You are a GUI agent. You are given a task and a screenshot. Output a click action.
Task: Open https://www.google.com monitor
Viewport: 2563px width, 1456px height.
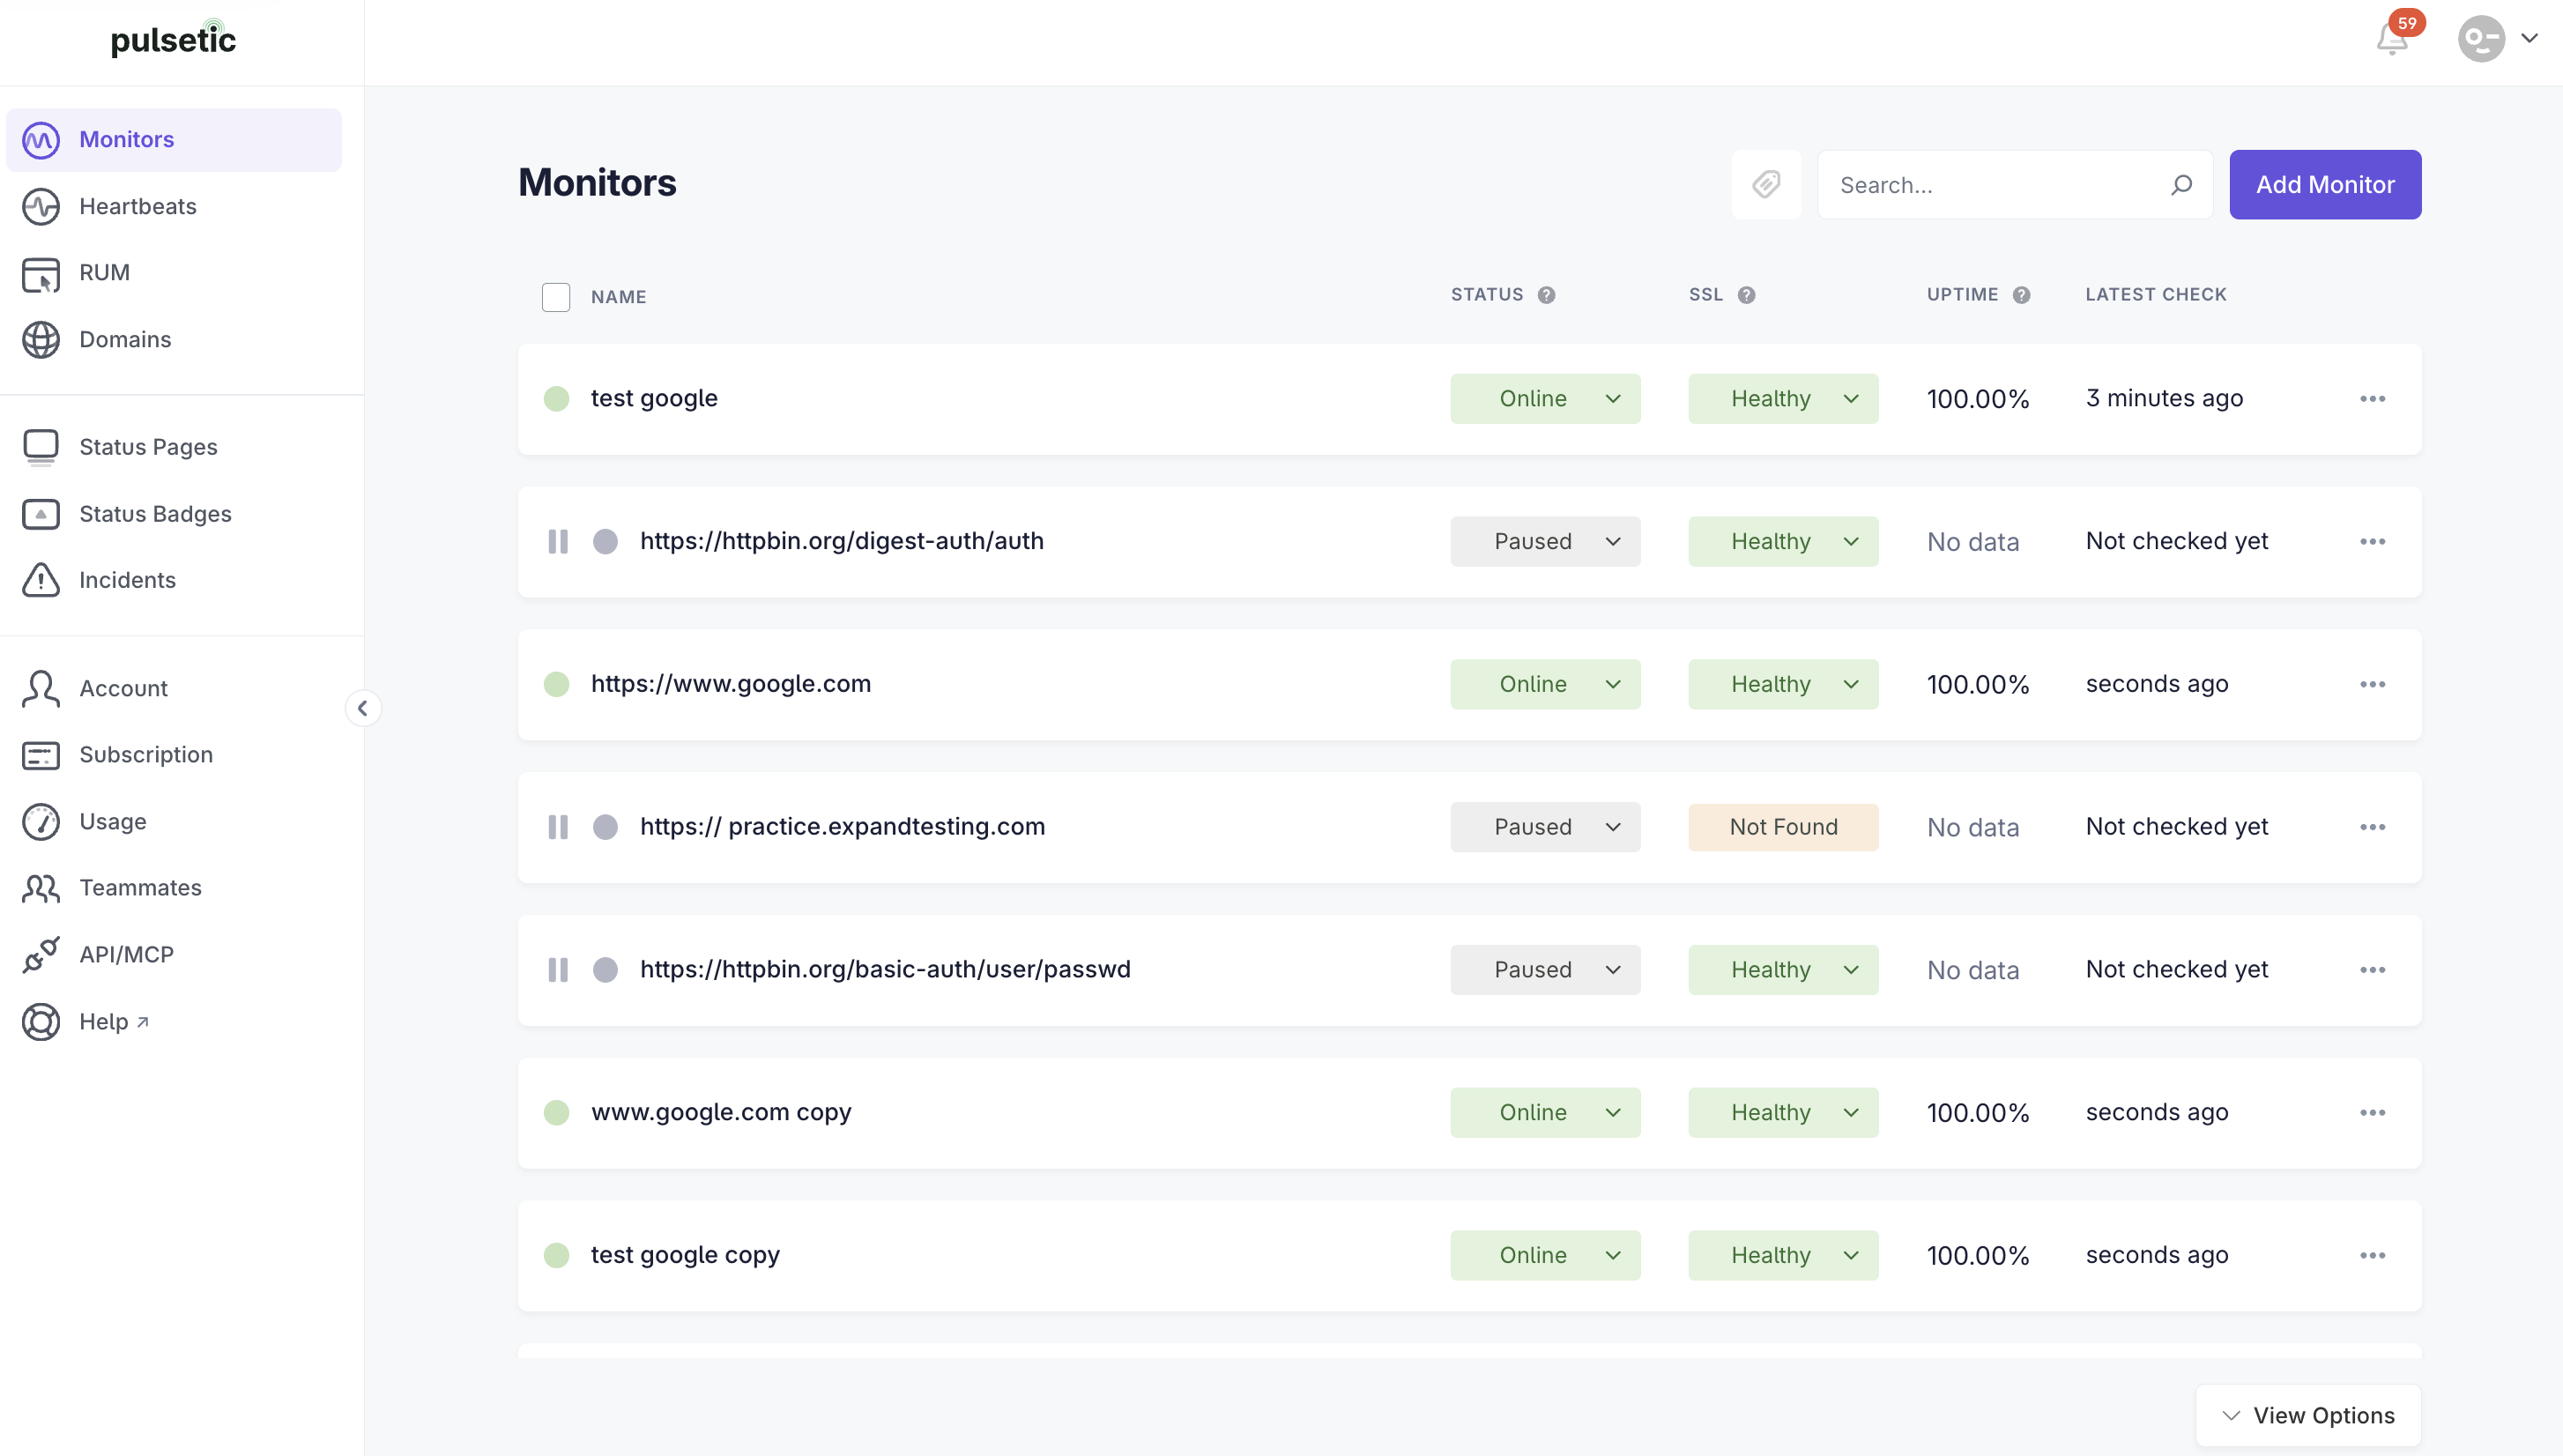731,685
